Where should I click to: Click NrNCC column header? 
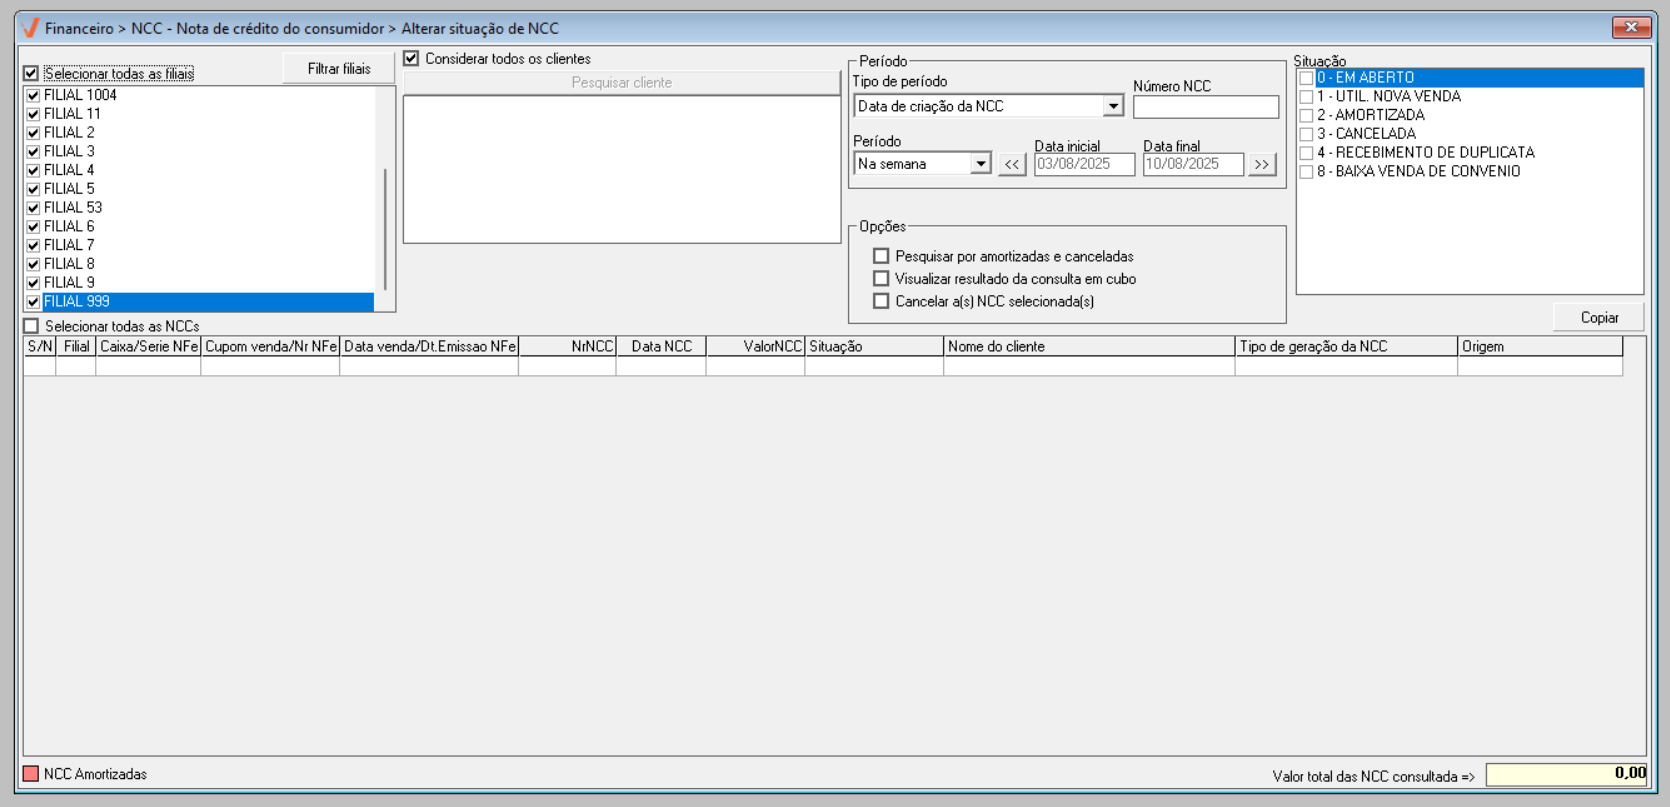pos(568,346)
